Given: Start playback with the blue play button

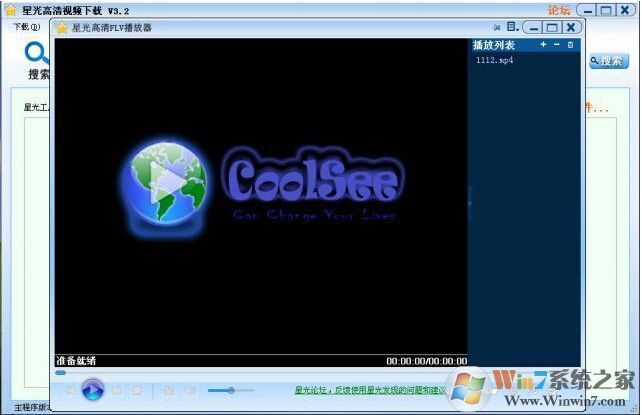Looking at the screenshot, I should point(93,390).
